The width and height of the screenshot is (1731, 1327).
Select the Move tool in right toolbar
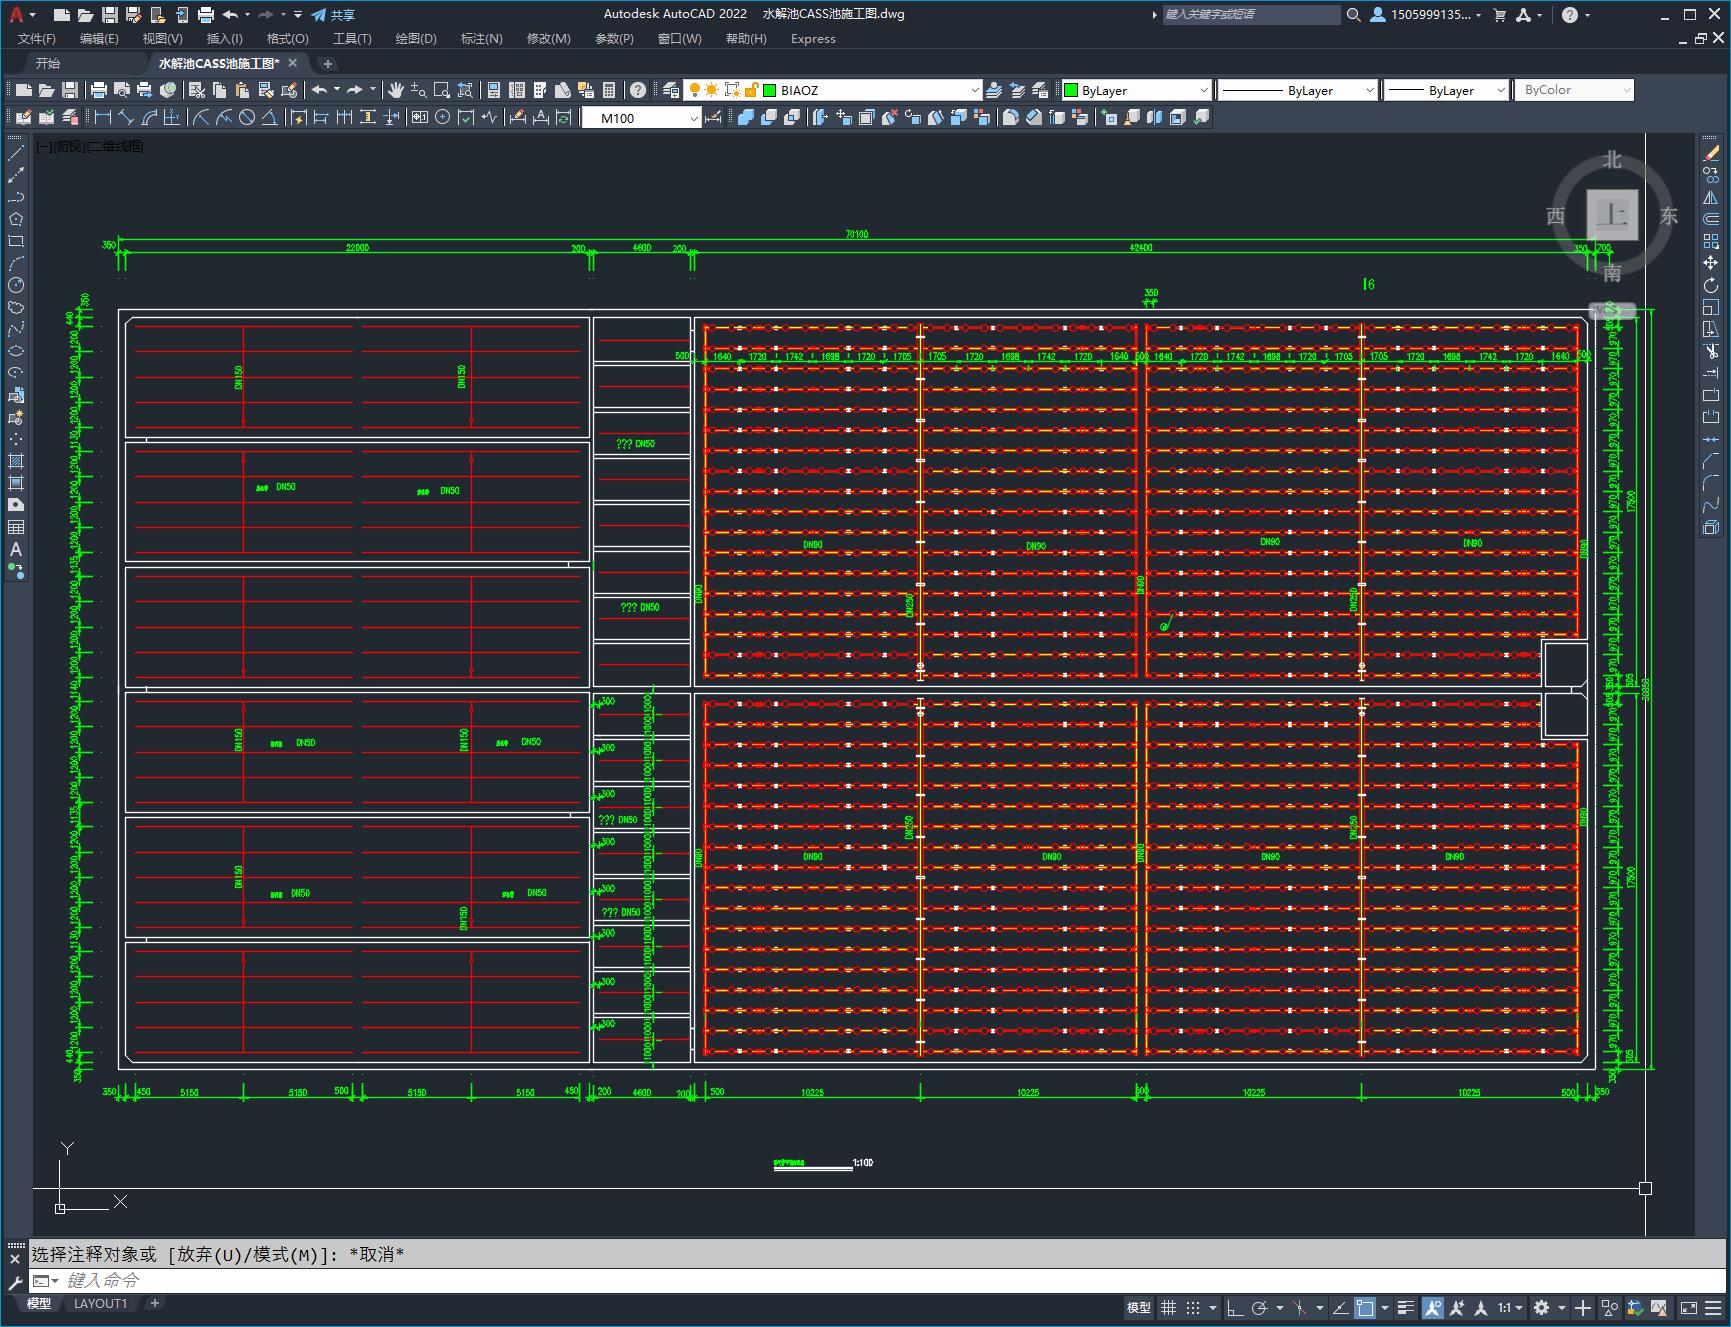point(1711,263)
